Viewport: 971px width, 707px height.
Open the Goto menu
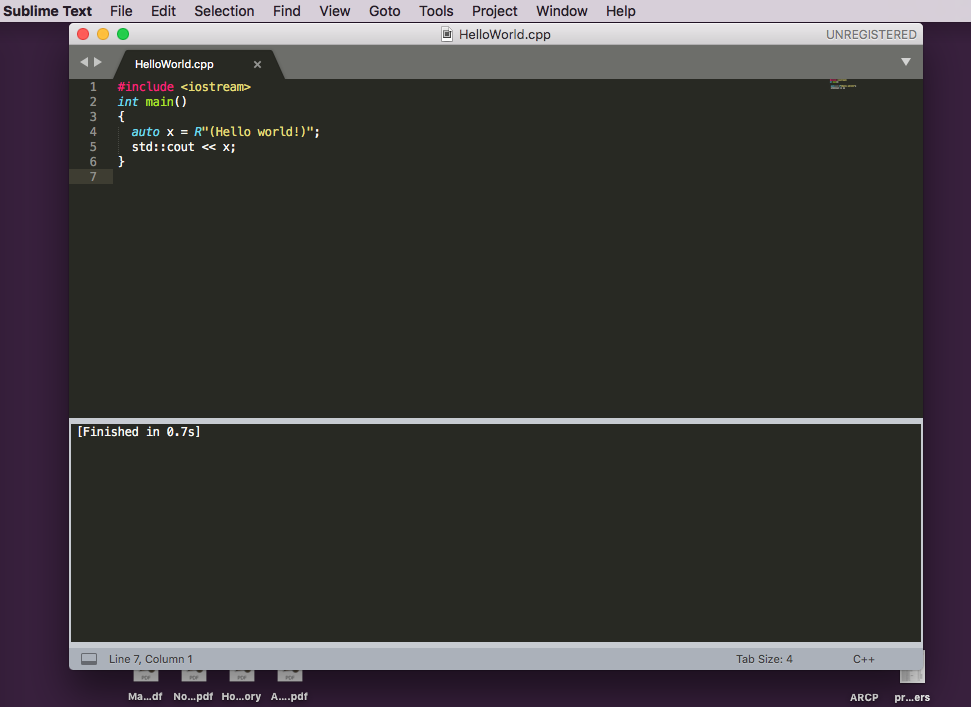tap(385, 11)
